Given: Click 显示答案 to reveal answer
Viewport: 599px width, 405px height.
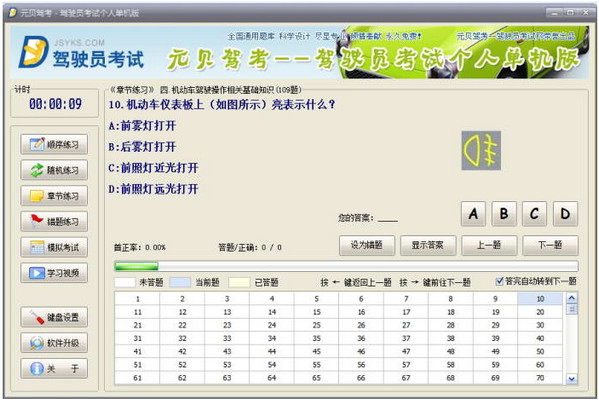Looking at the screenshot, I should pyautogui.click(x=428, y=245).
